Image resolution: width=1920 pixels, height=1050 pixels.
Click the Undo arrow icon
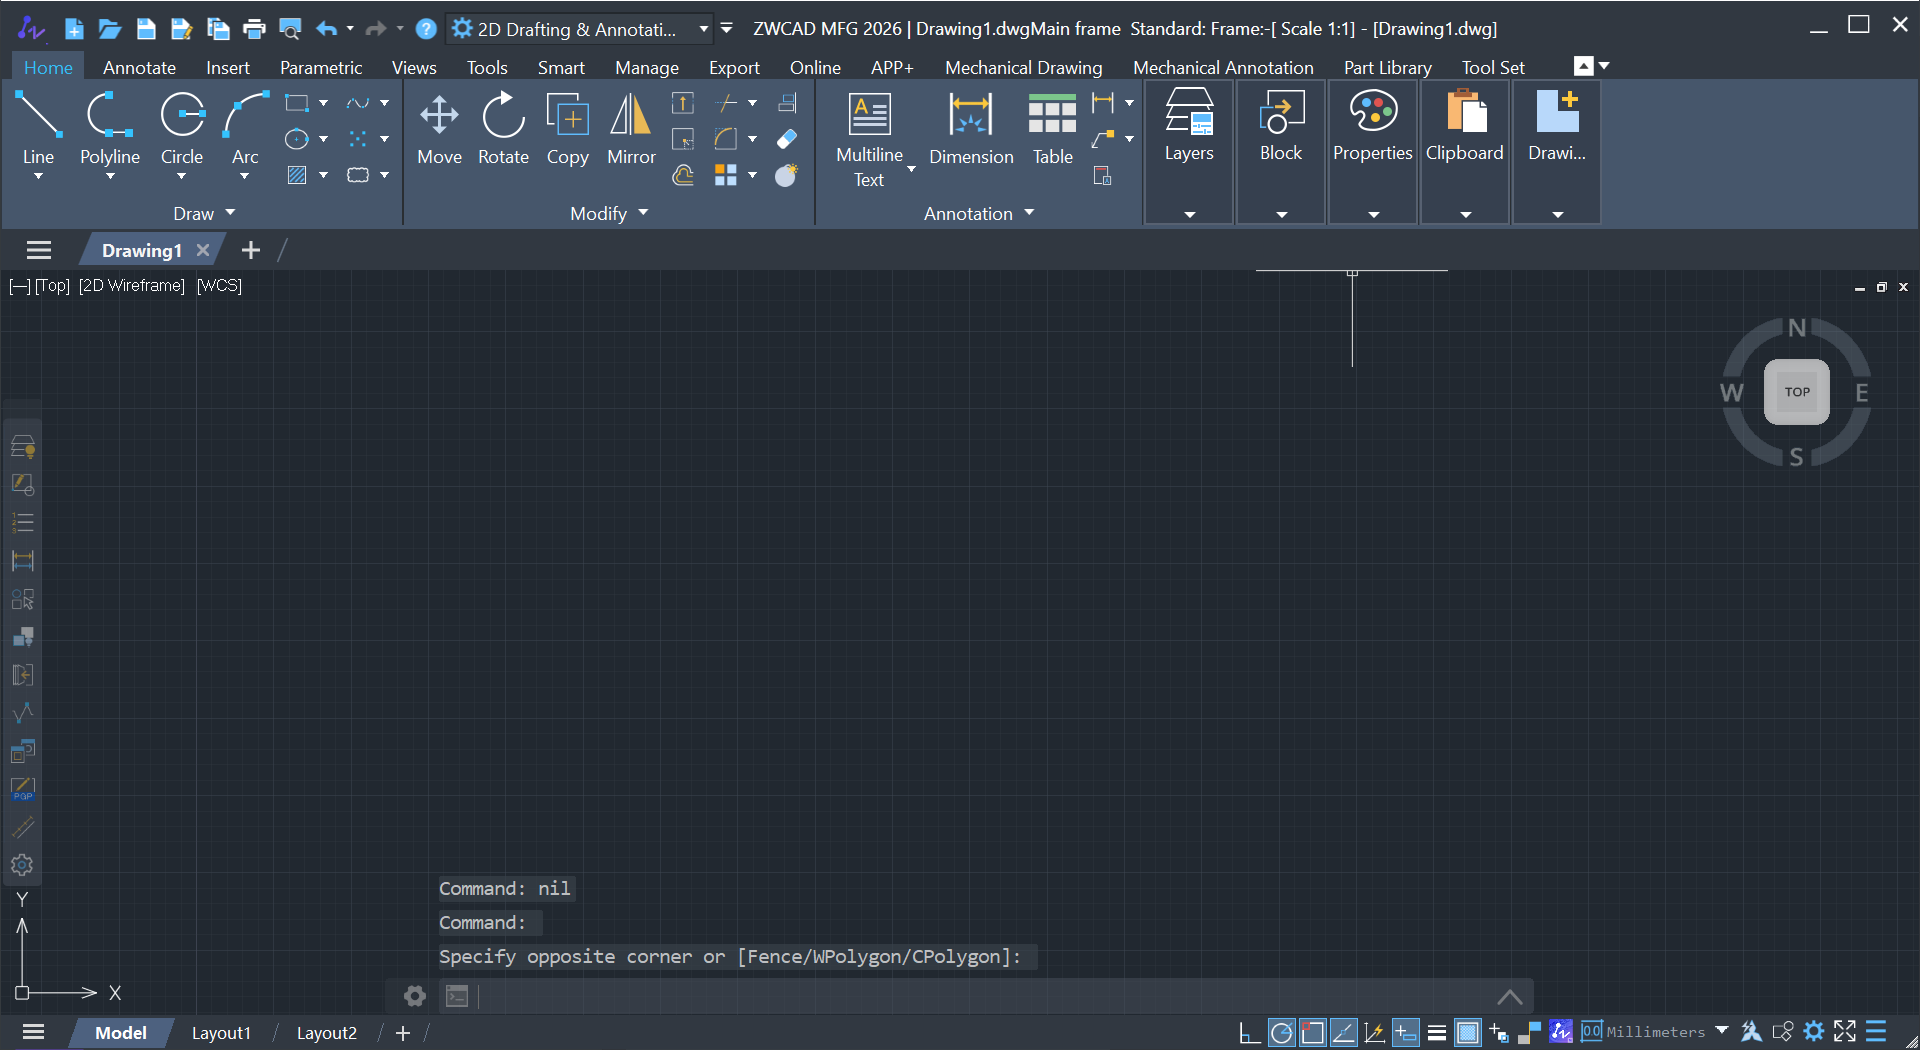click(x=326, y=29)
